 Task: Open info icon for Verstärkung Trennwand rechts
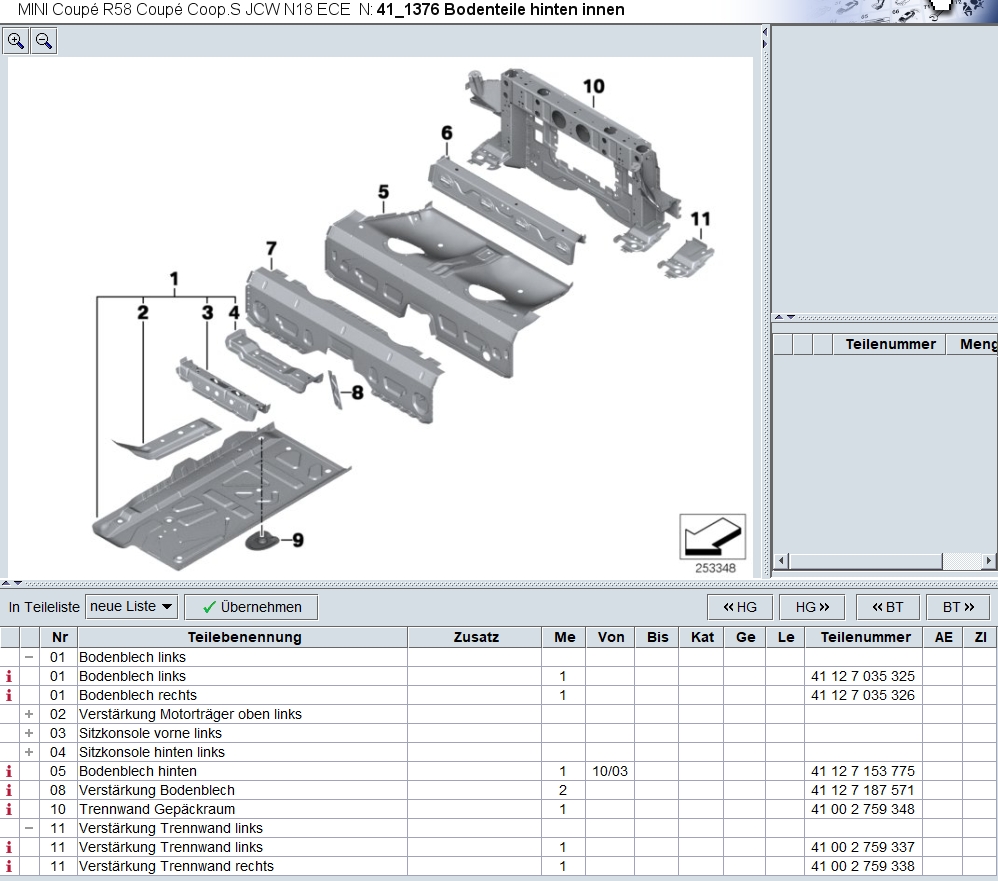pyautogui.click(x=9, y=866)
